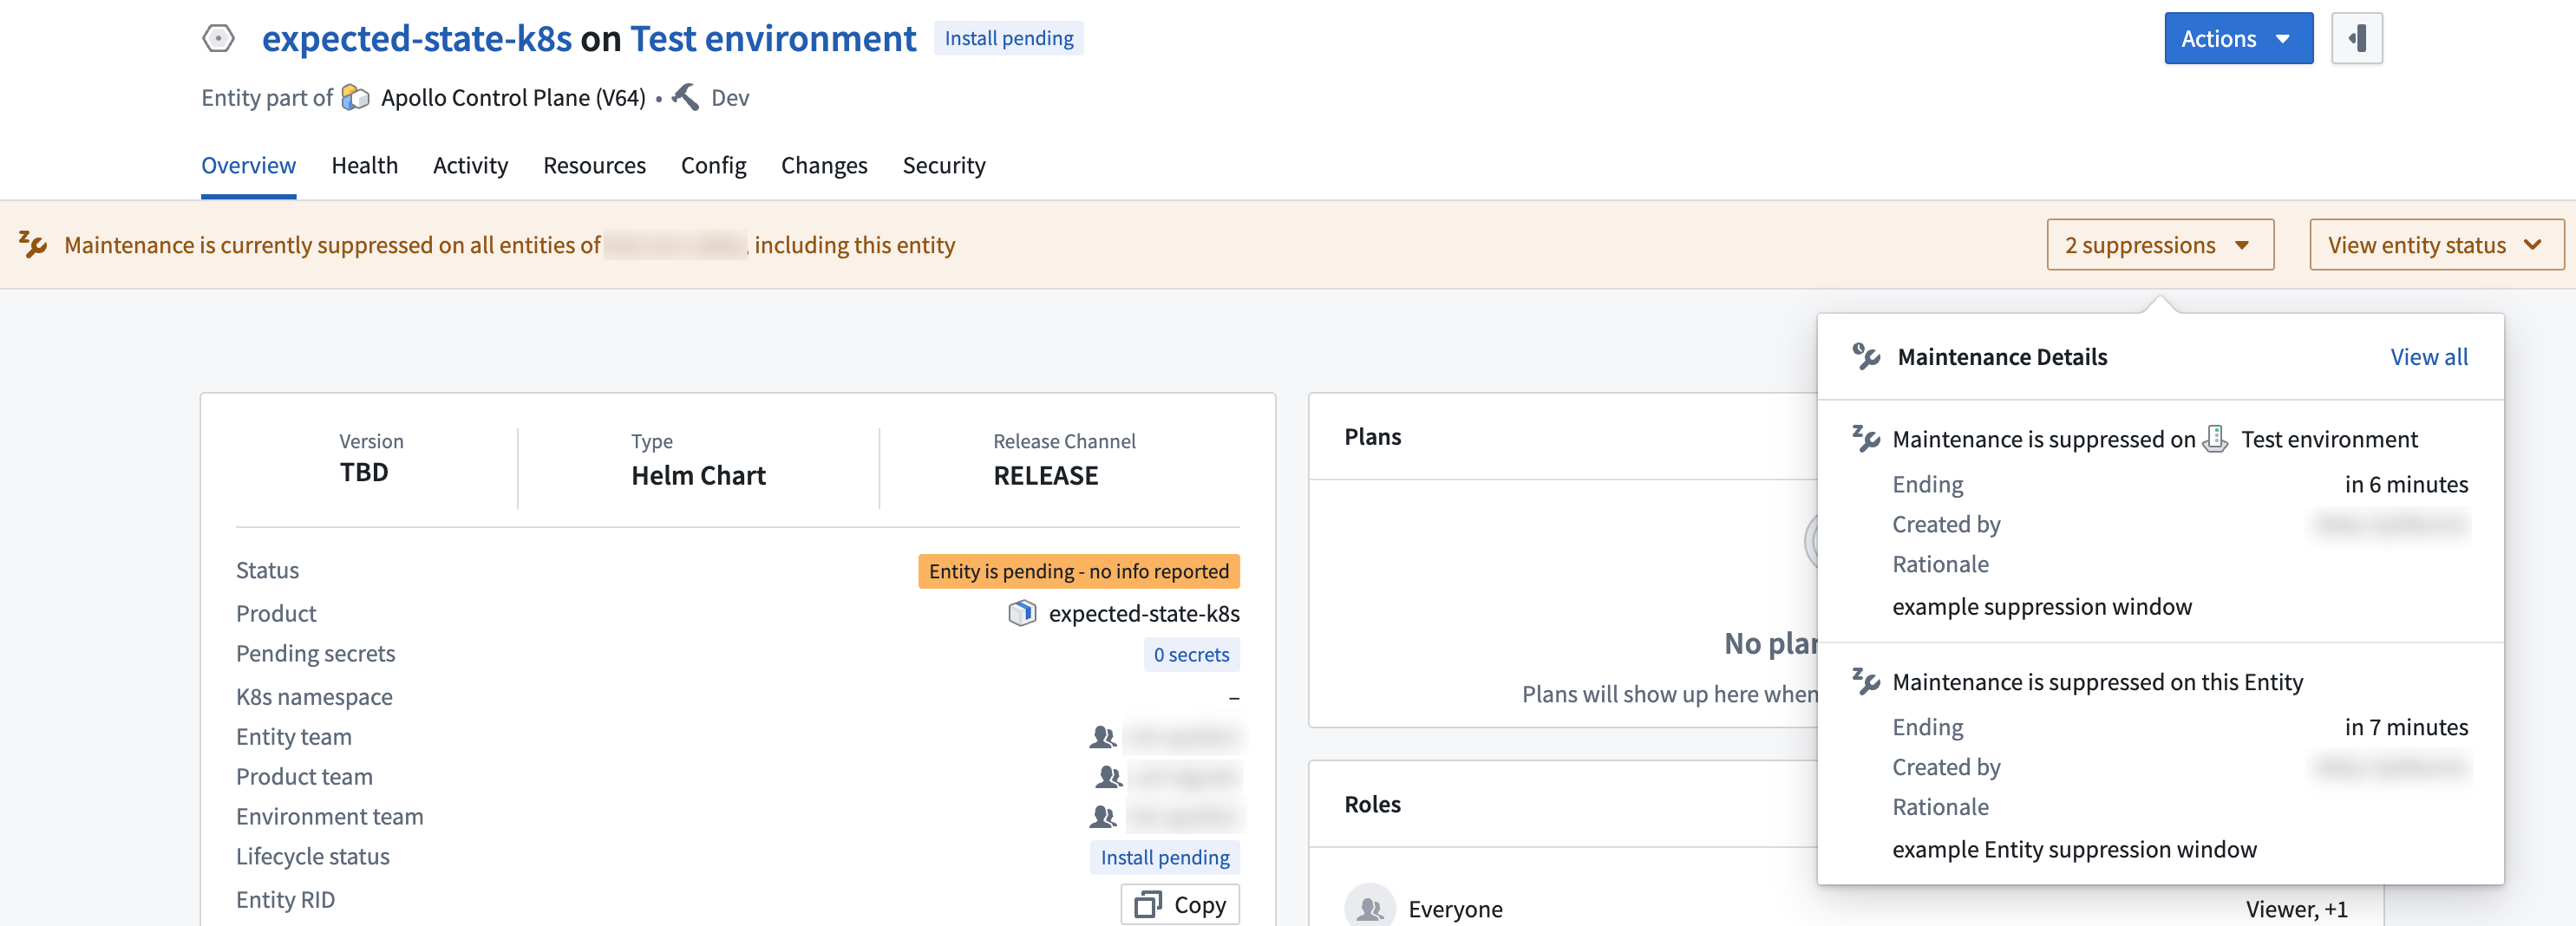Open the View entity status dropdown

pos(2435,245)
